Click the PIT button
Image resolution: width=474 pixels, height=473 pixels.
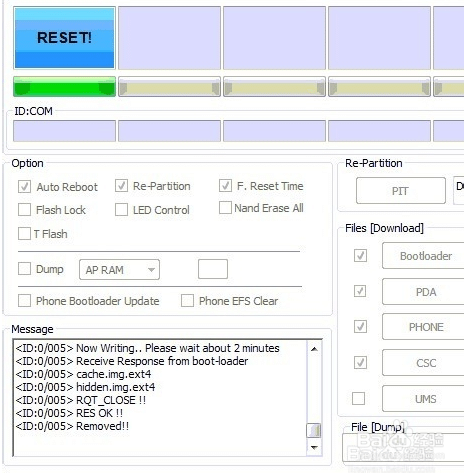pyautogui.click(x=401, y=191)
